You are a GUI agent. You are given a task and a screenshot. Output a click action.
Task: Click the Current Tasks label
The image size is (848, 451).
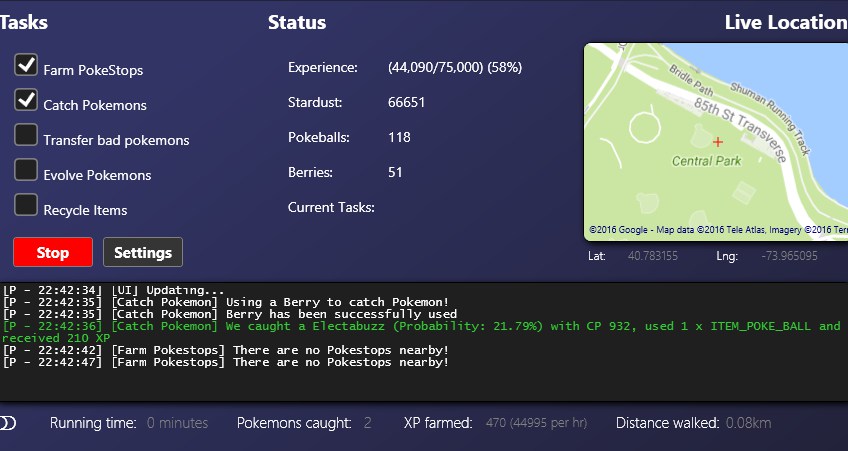[331, 207]
